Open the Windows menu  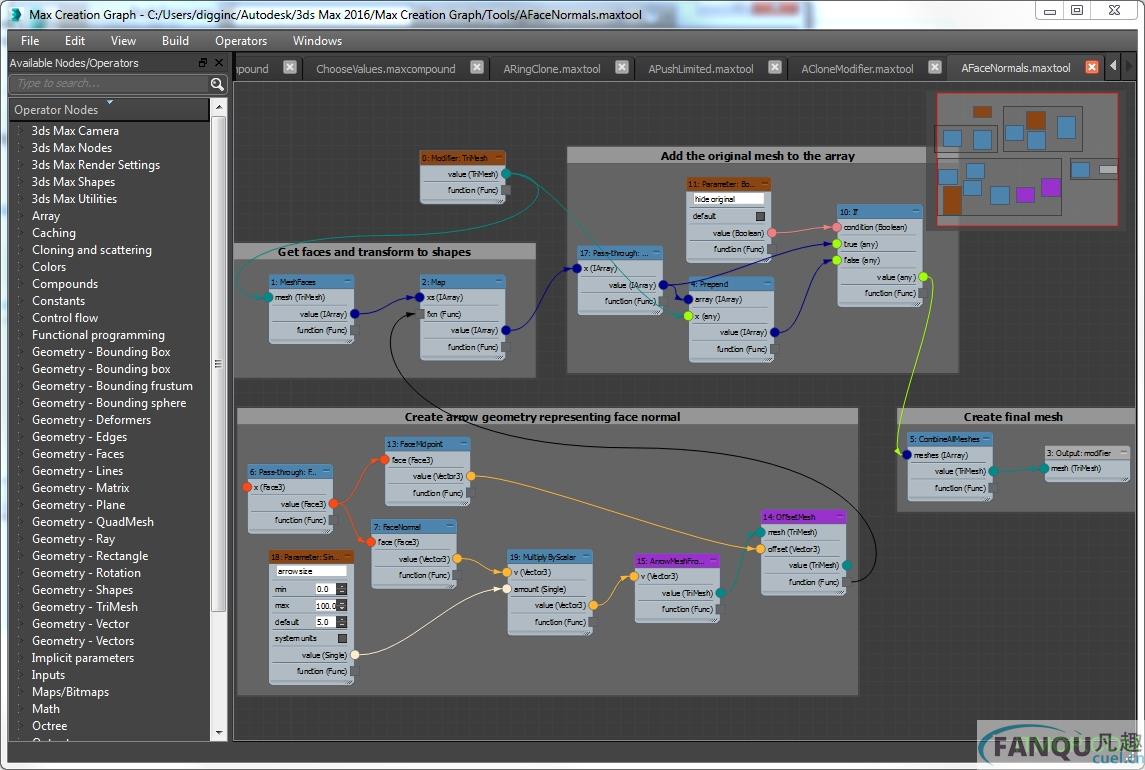point(317,41)
